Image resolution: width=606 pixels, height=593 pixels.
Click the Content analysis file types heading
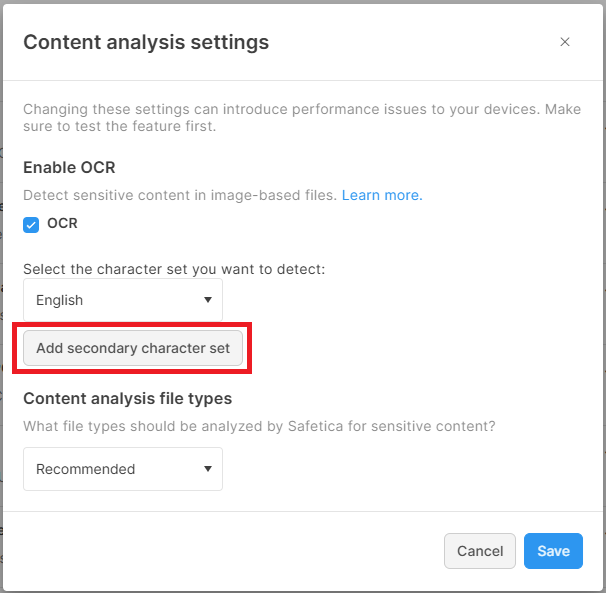pos(127,398)
